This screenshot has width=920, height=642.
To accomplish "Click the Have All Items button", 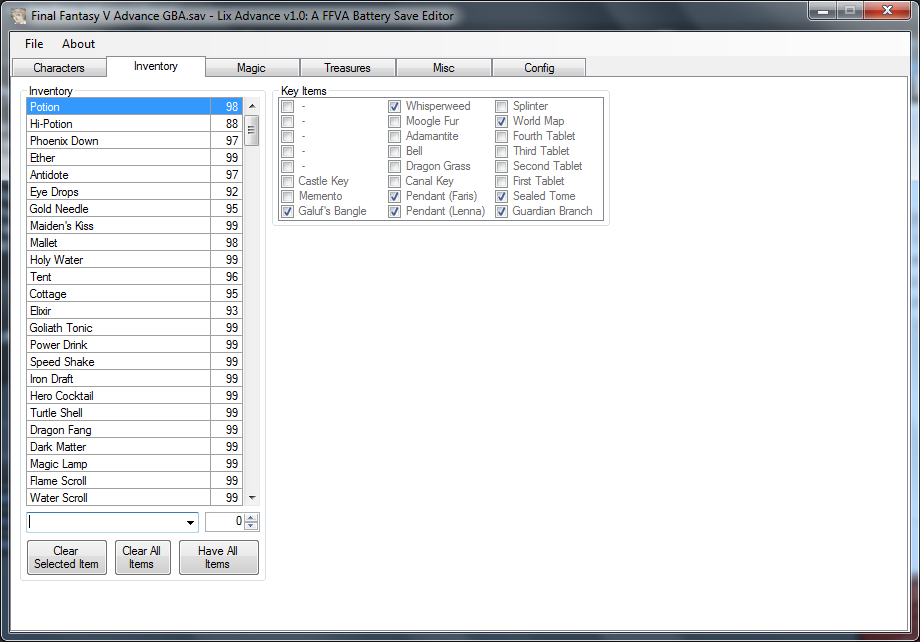I will pos(218,557).
